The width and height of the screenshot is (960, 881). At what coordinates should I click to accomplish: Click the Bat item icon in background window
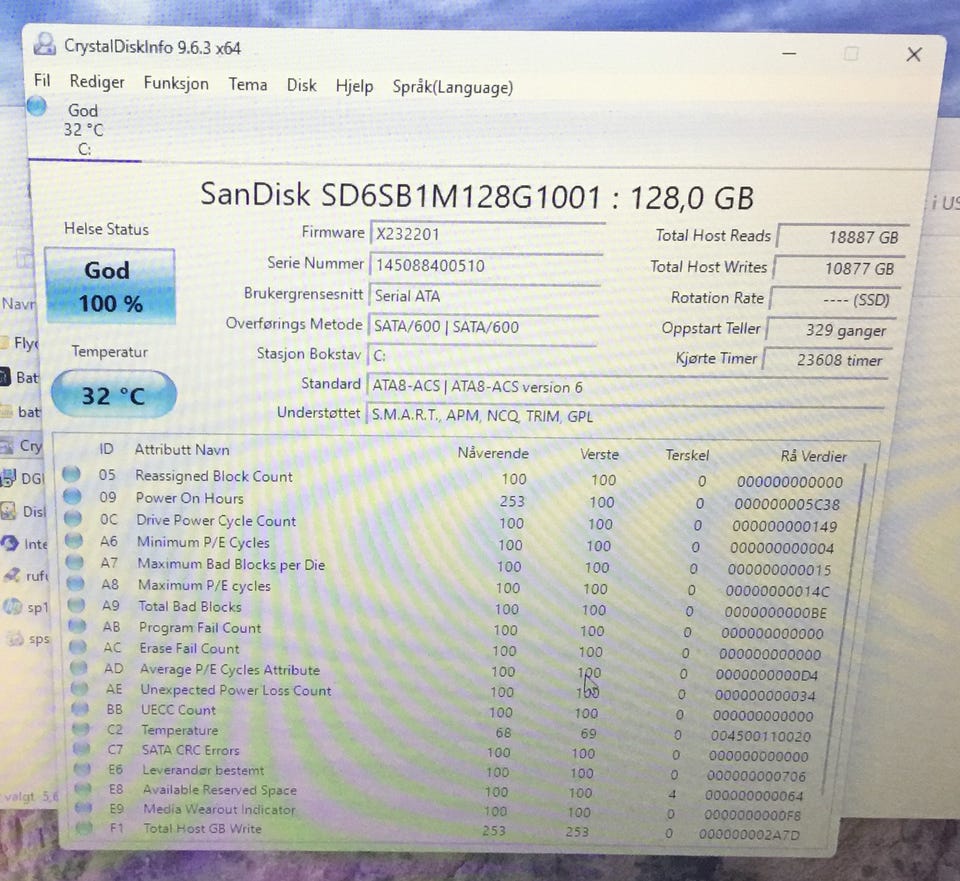click(x=5, y=377)
